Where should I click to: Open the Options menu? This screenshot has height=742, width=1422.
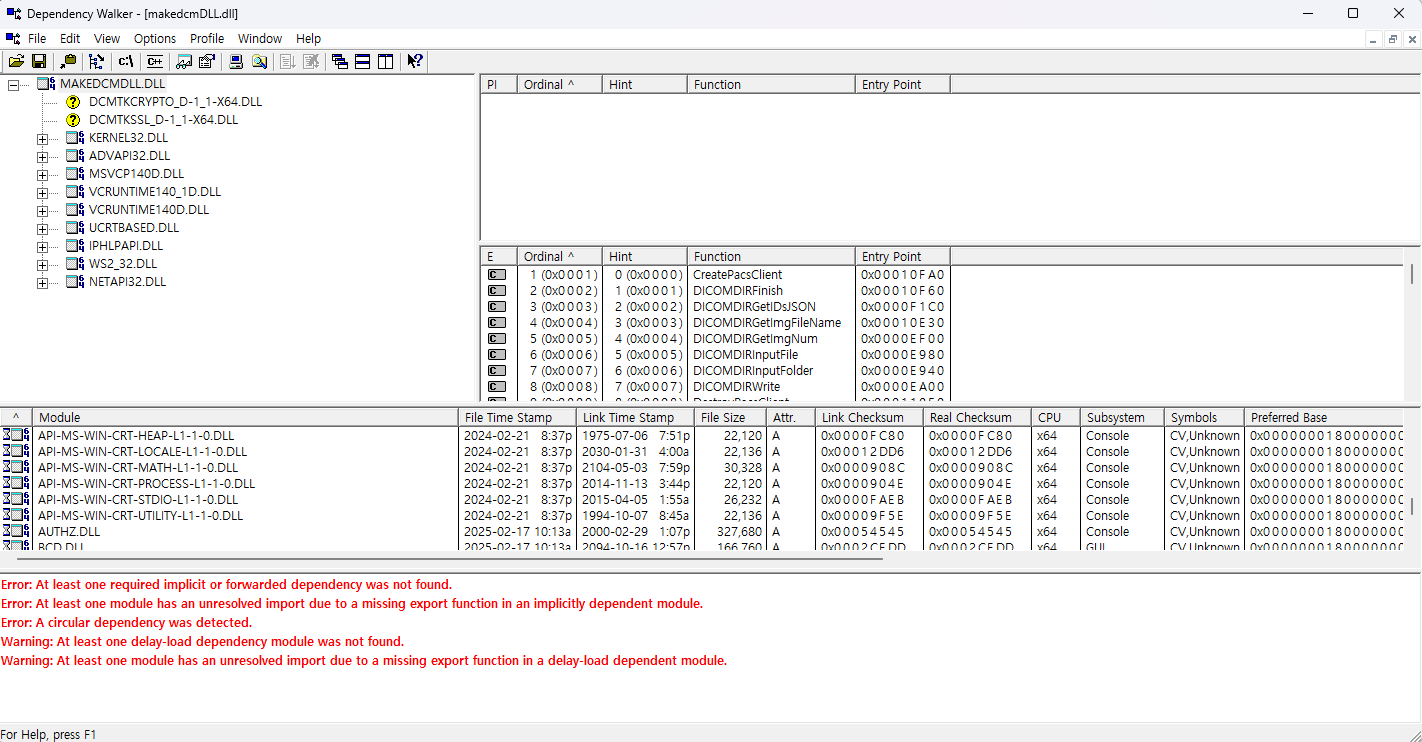(x=155, y=38)
